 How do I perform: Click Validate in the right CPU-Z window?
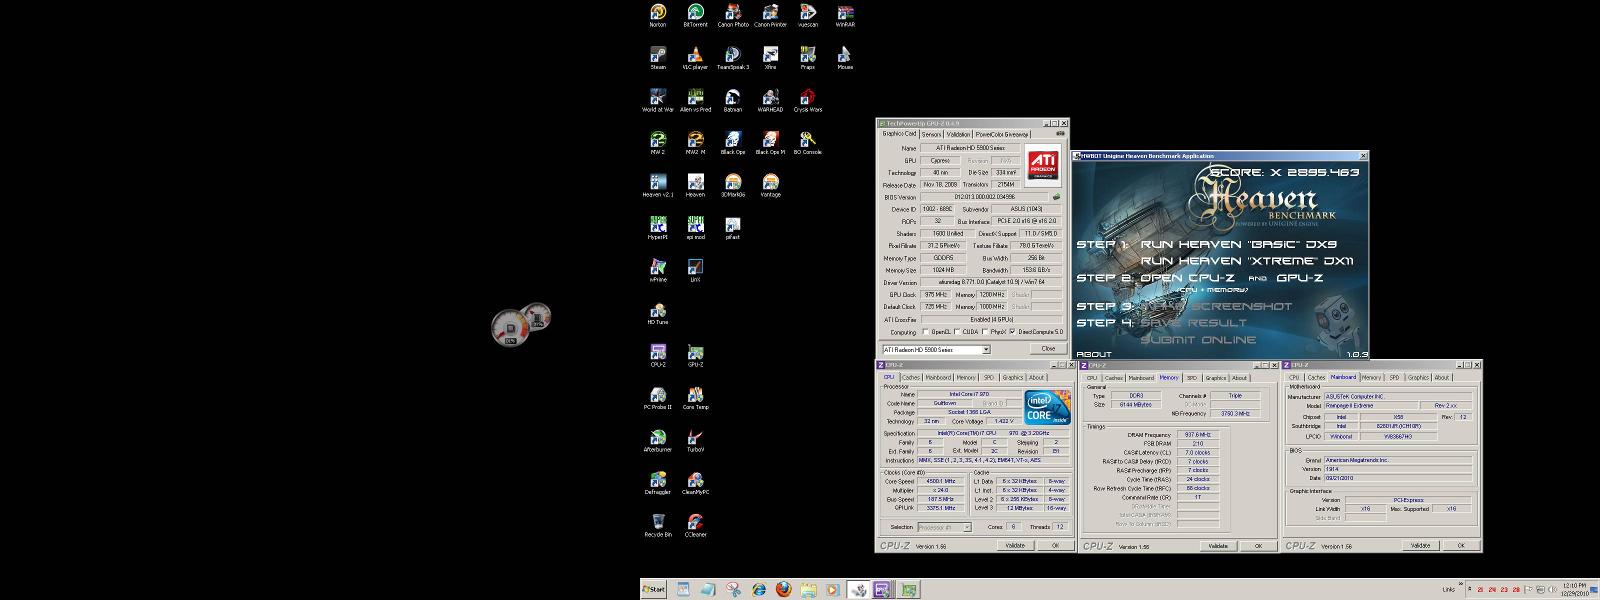[x=1420, y=546]
